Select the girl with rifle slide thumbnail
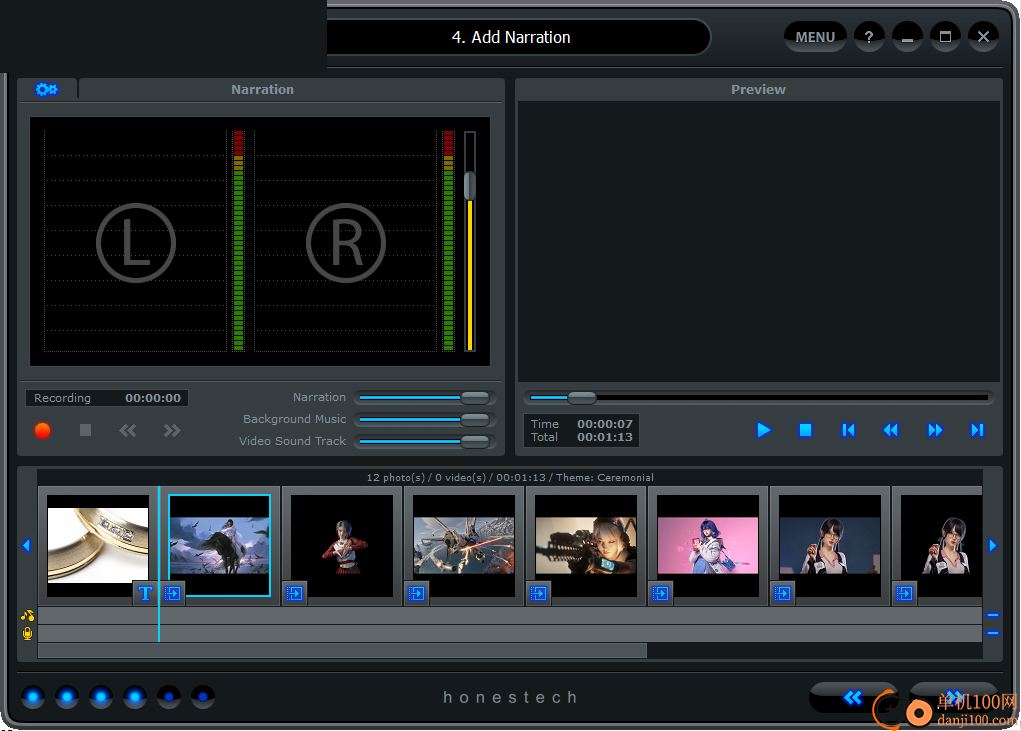1021x731 pixels. pos(586,545)
